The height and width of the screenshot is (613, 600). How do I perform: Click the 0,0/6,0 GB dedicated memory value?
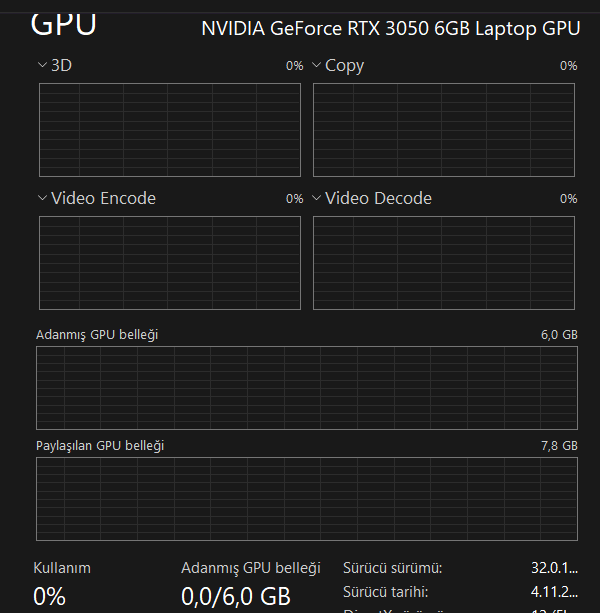pyautogui.click(x=235, y=596)
